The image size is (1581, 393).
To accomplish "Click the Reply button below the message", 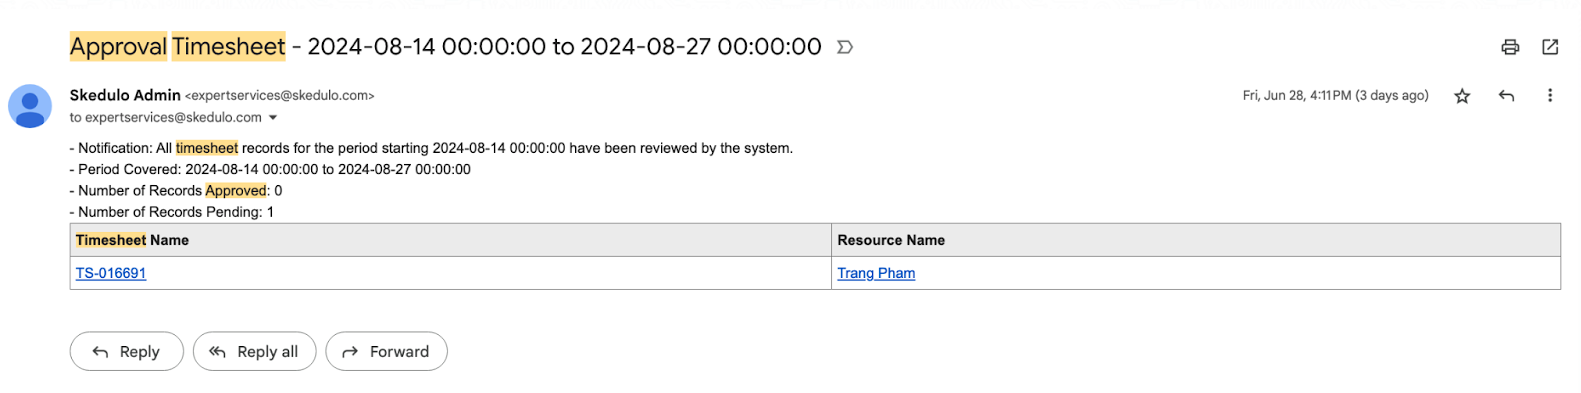I will click(x=127, y=351).
